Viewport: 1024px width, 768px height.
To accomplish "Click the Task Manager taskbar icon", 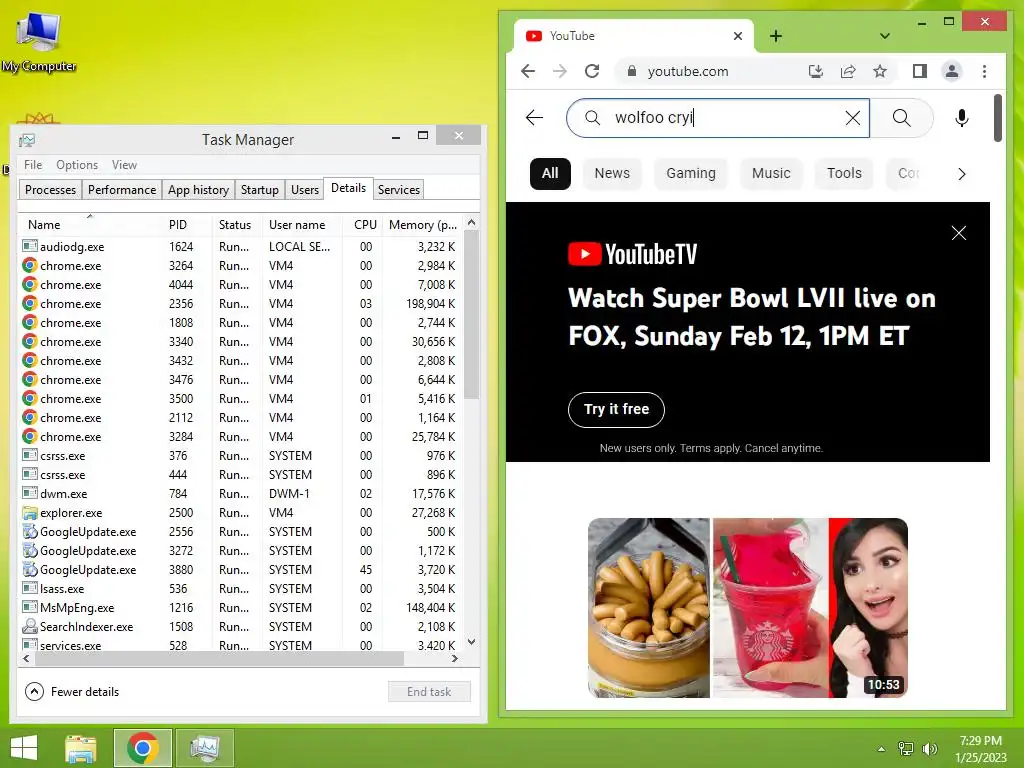I will click(204, 748).
